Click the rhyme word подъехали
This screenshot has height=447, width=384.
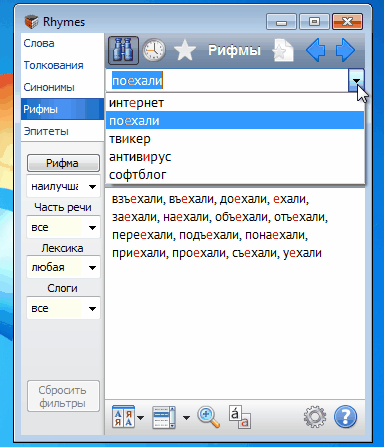[209, 235]
